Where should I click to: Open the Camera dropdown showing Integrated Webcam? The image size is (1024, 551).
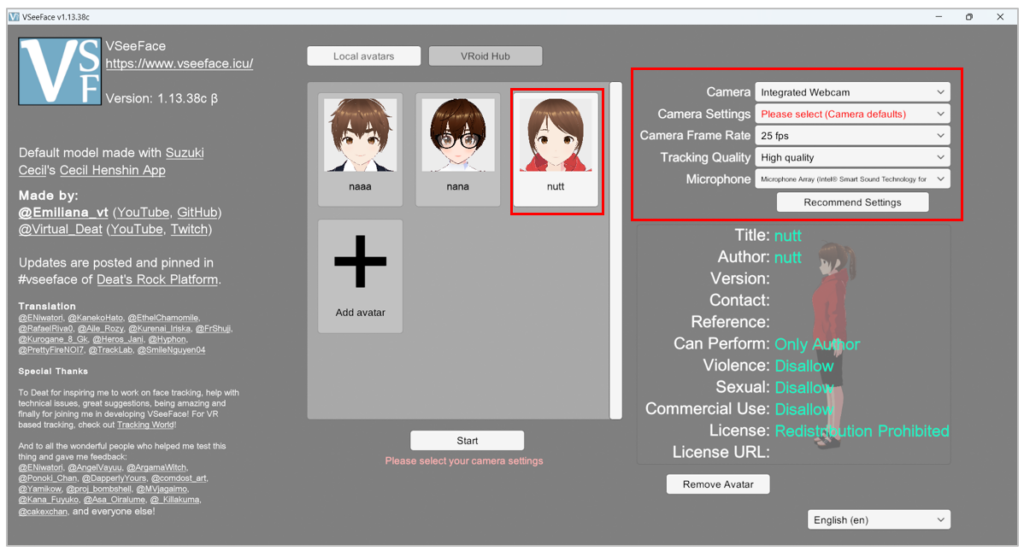(851, 92)
